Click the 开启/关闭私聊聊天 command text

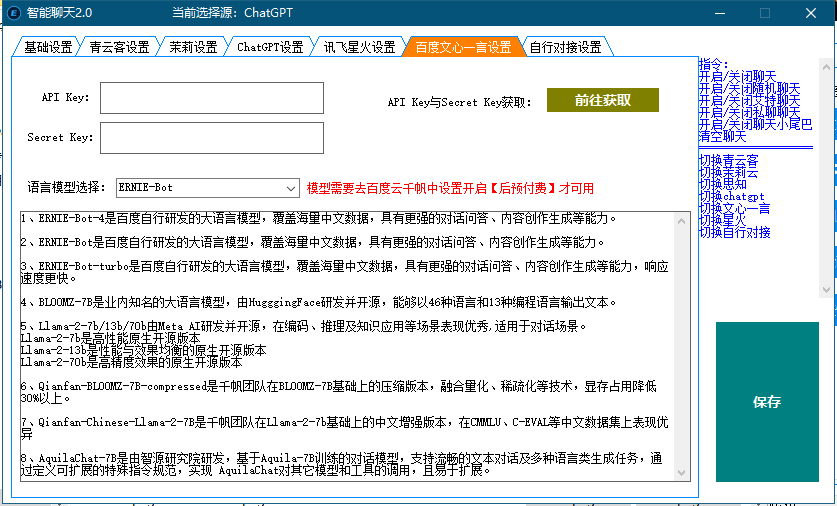click(749, 112)
